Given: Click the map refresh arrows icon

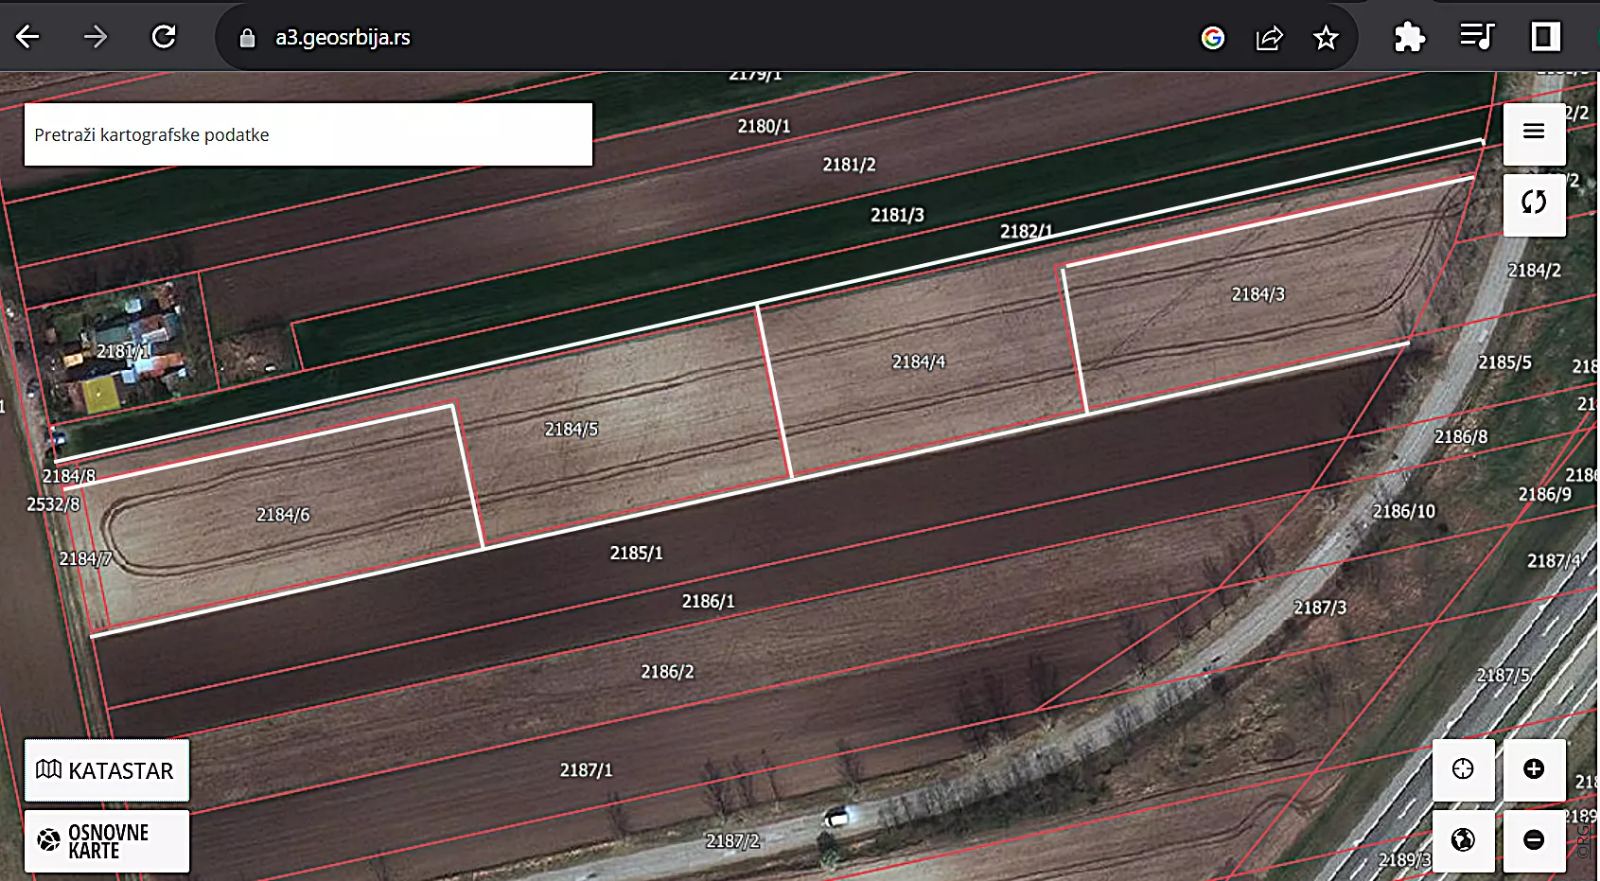Looking at the screenshot, I should coord(1533,203).
